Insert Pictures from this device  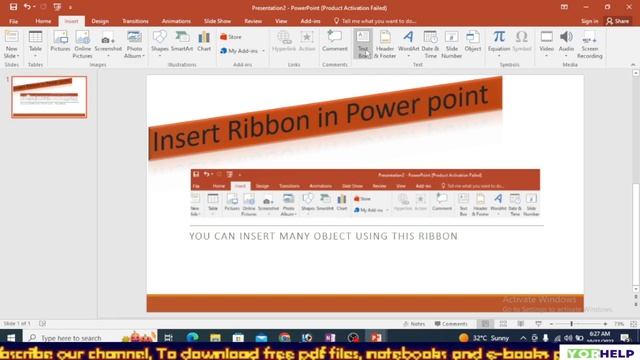(60, 41)
